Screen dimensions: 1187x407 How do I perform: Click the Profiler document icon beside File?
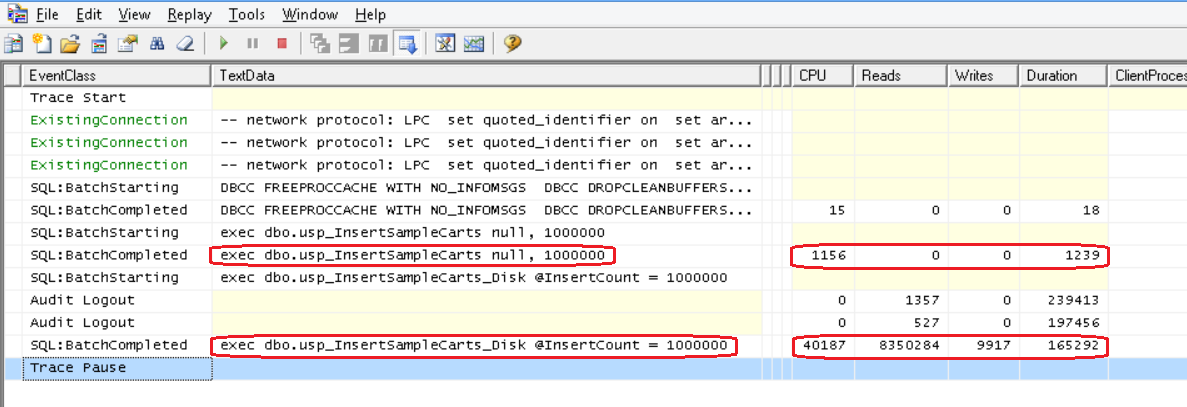[17, 14]
